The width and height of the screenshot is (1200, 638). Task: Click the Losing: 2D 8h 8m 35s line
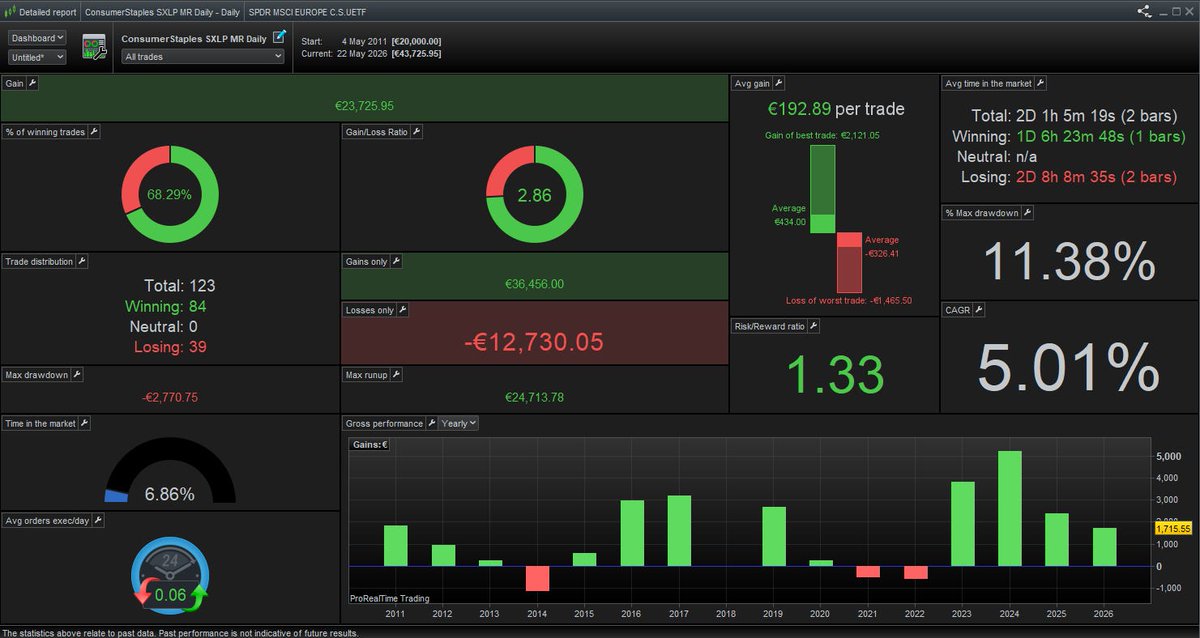point(1070,177)
